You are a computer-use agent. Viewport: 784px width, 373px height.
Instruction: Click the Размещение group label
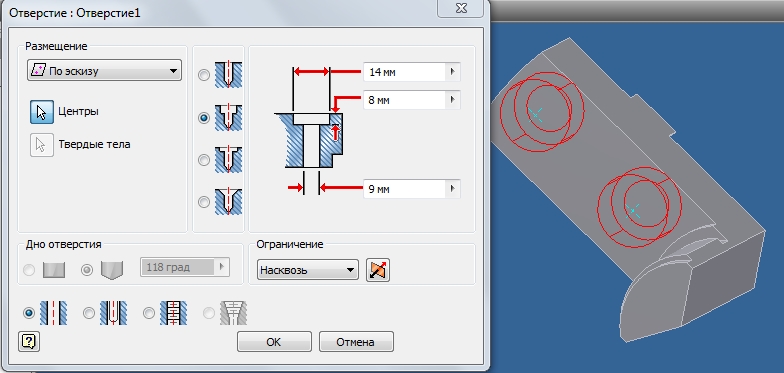click(x=56, y=46)
